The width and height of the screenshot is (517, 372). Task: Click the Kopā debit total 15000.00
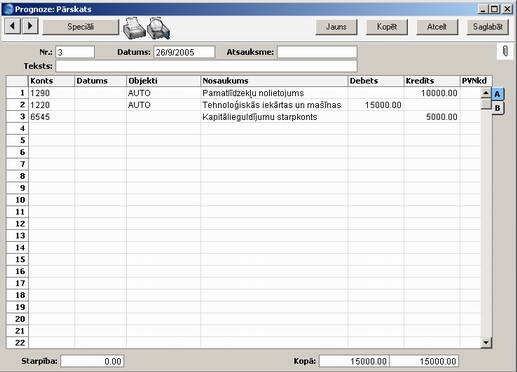coord(354,361)
